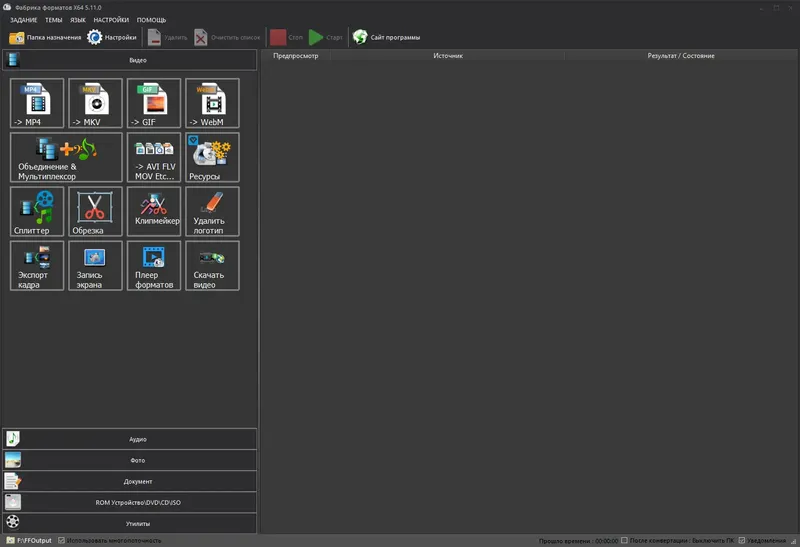
Task: Expand the Фото category
Action: (x=130, y=460)
